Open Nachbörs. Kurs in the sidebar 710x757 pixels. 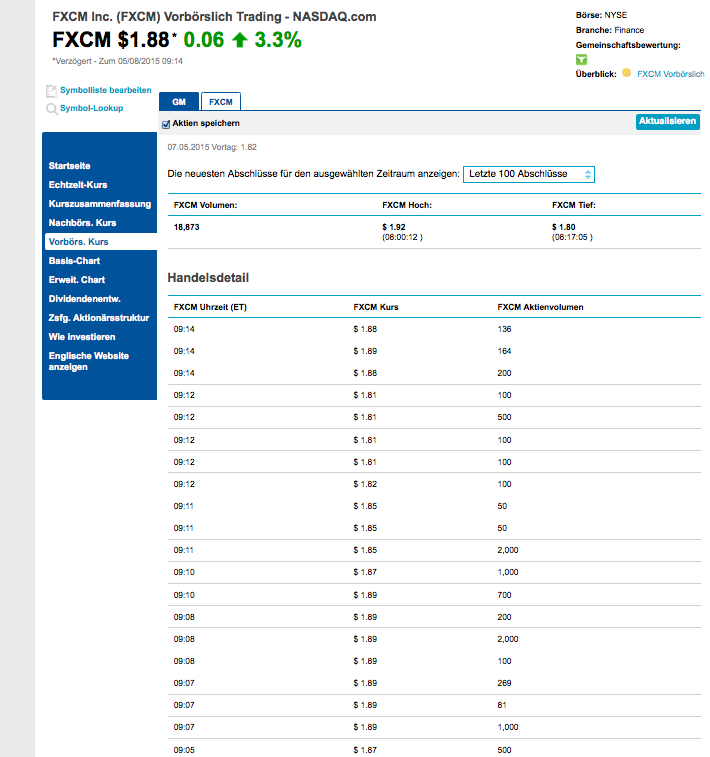coord(82,223)
